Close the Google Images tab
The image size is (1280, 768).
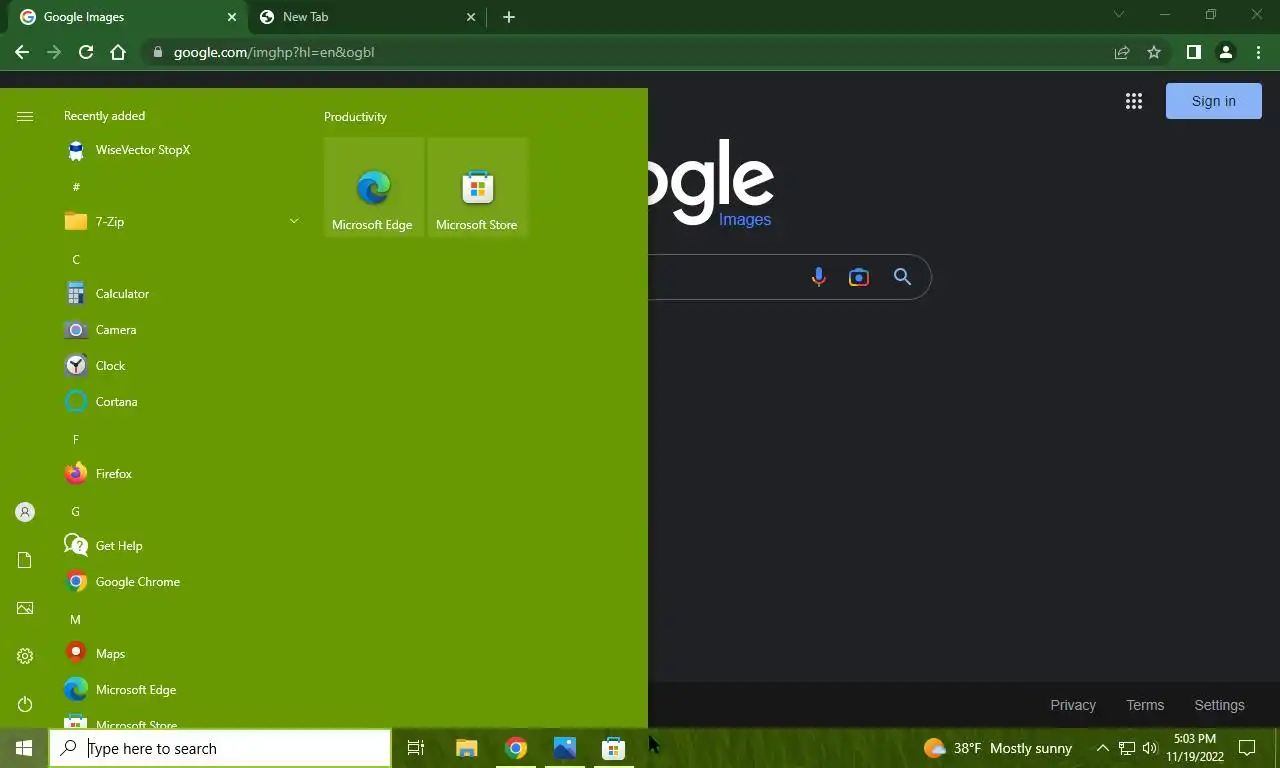click(x=232, y=17)
